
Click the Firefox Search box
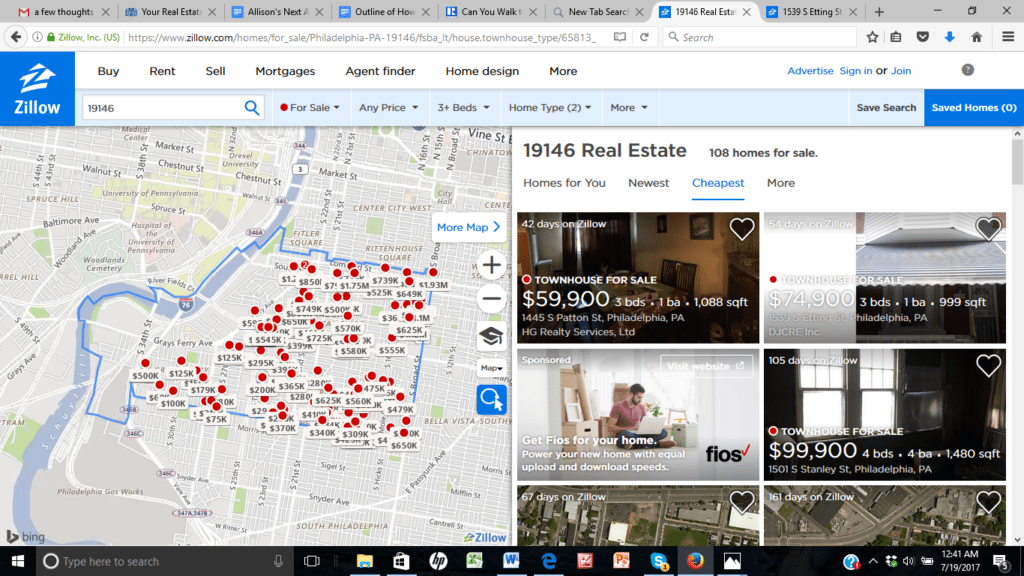[760, 37]
